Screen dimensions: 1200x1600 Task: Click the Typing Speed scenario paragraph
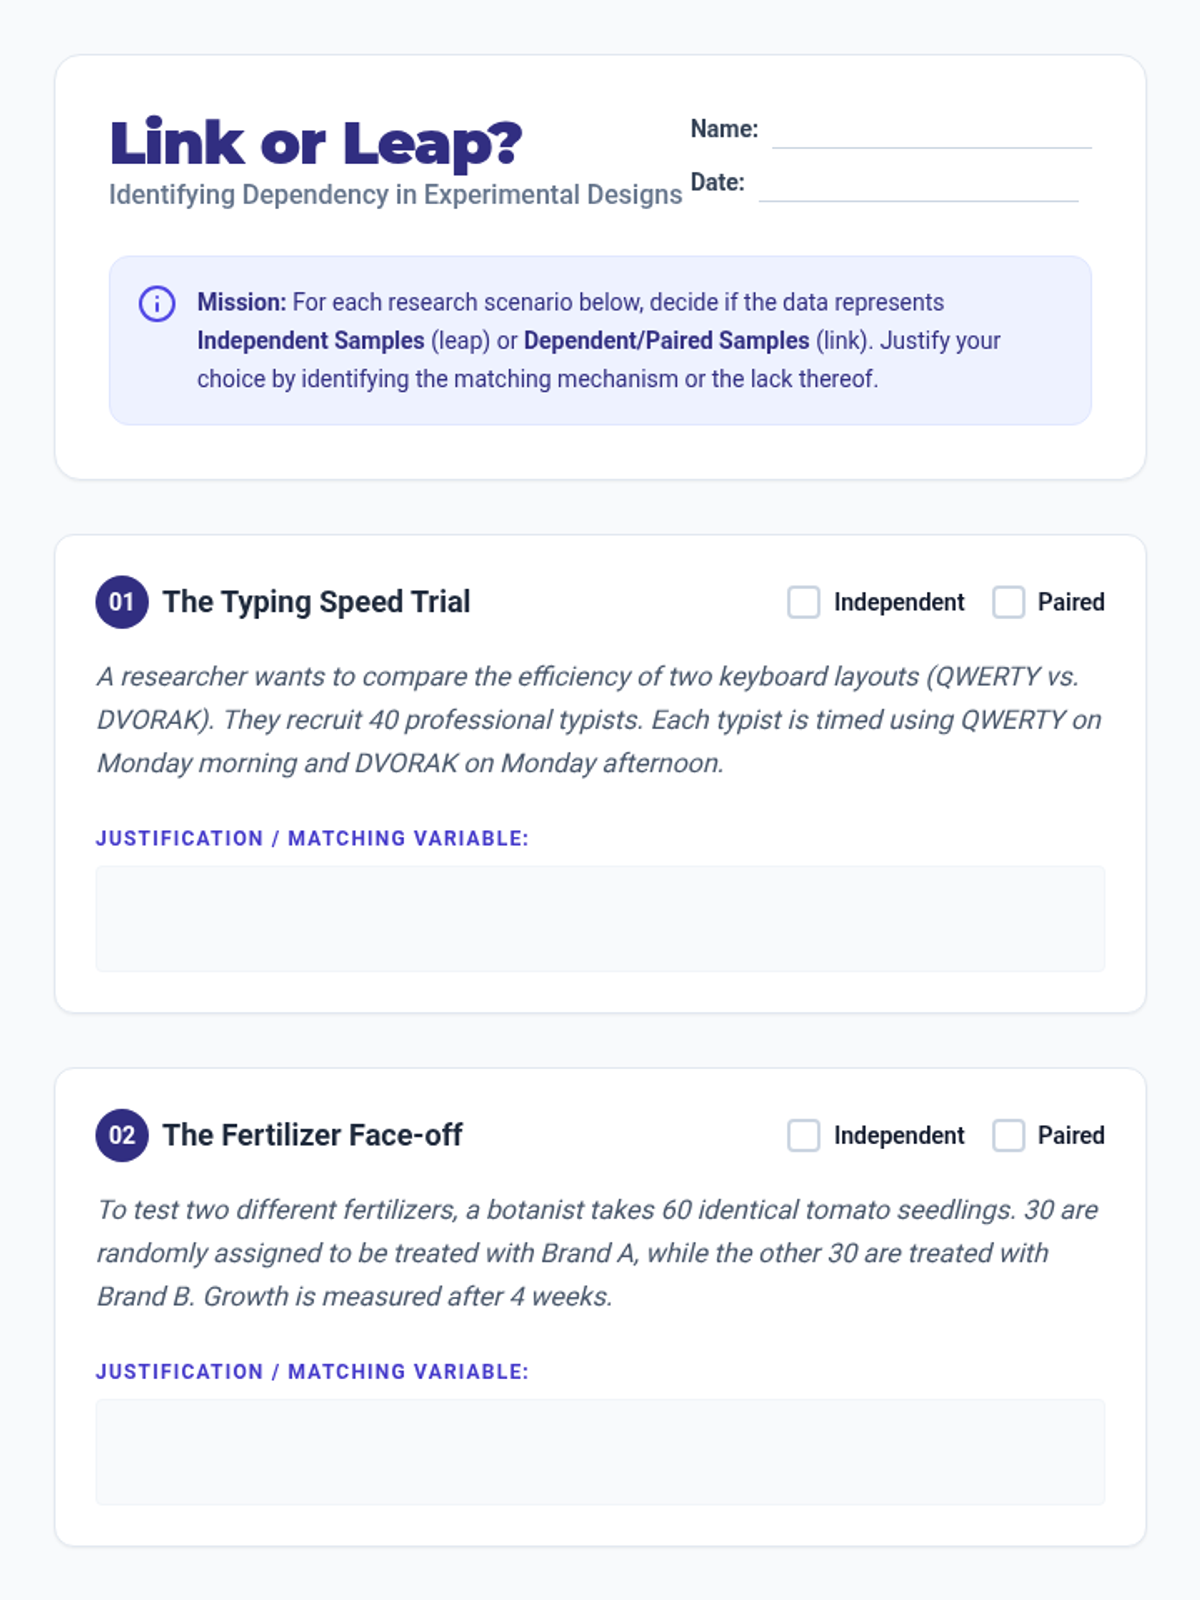[600, 720]
